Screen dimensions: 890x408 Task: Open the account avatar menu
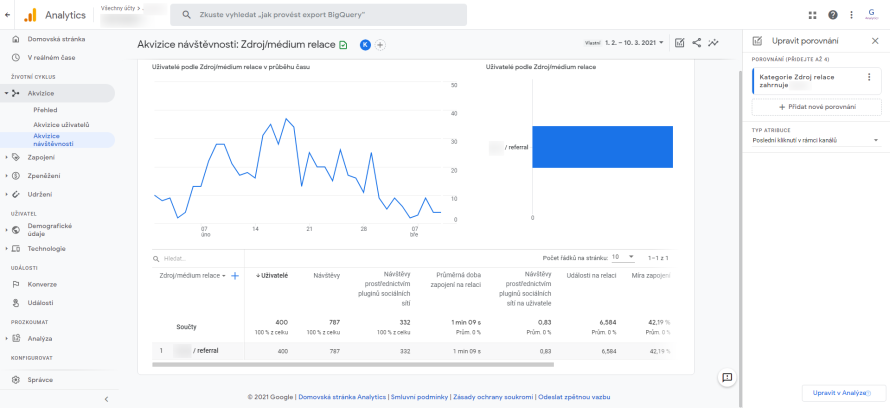click(x=872, y=15)
